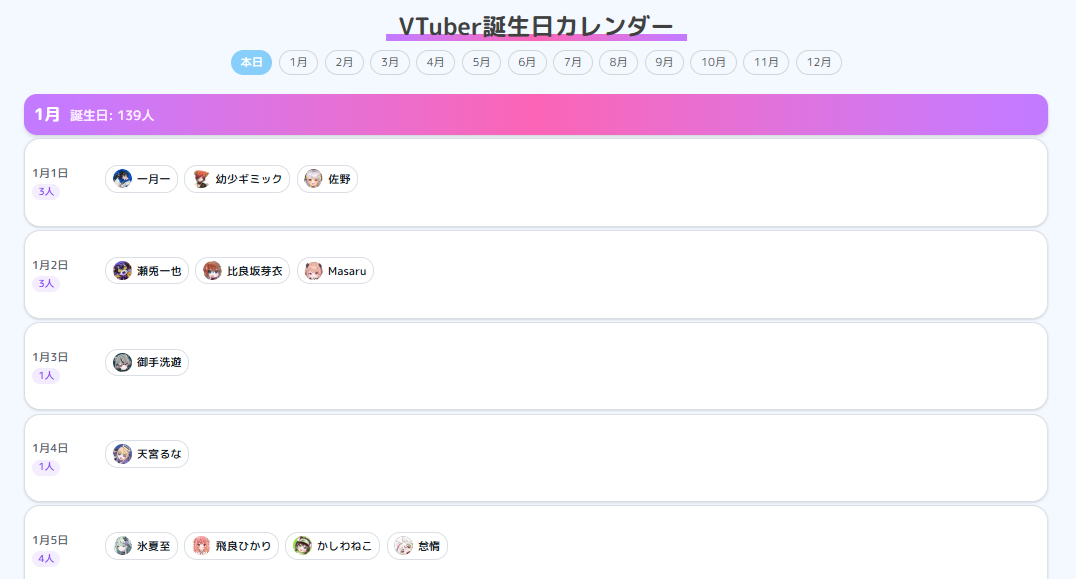Click the 3人 badge under 1月2日
The image size is (1076, 579).
(46, 283)
